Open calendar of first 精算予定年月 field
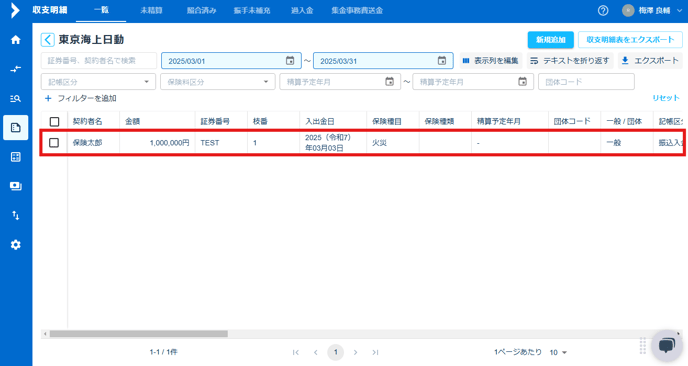 click(x=389, y=82)
